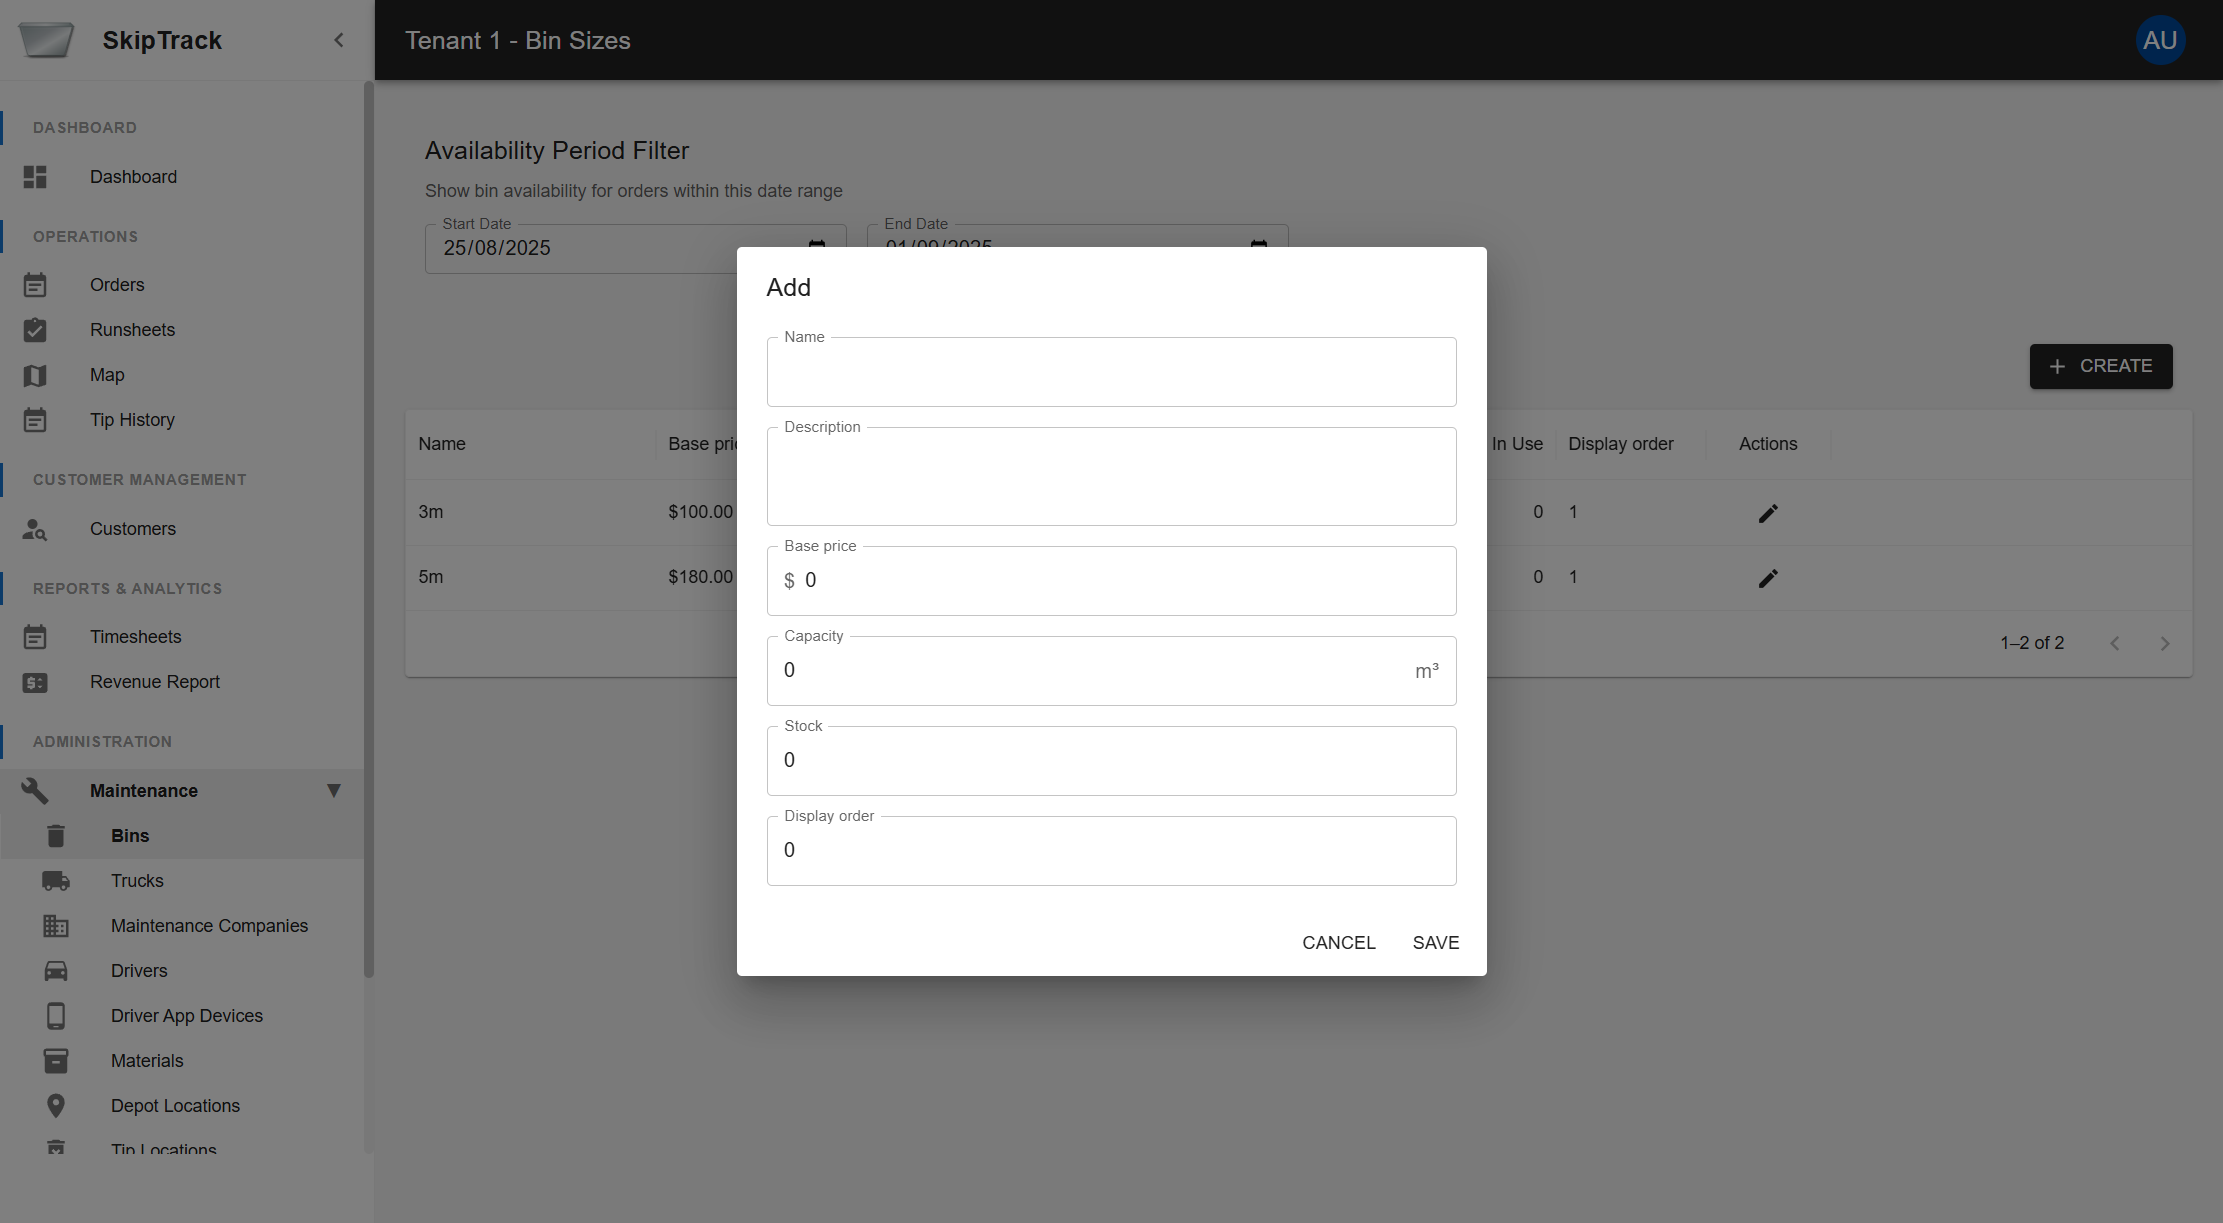Cancel the Add dialog

click(x=1339, y=942)
